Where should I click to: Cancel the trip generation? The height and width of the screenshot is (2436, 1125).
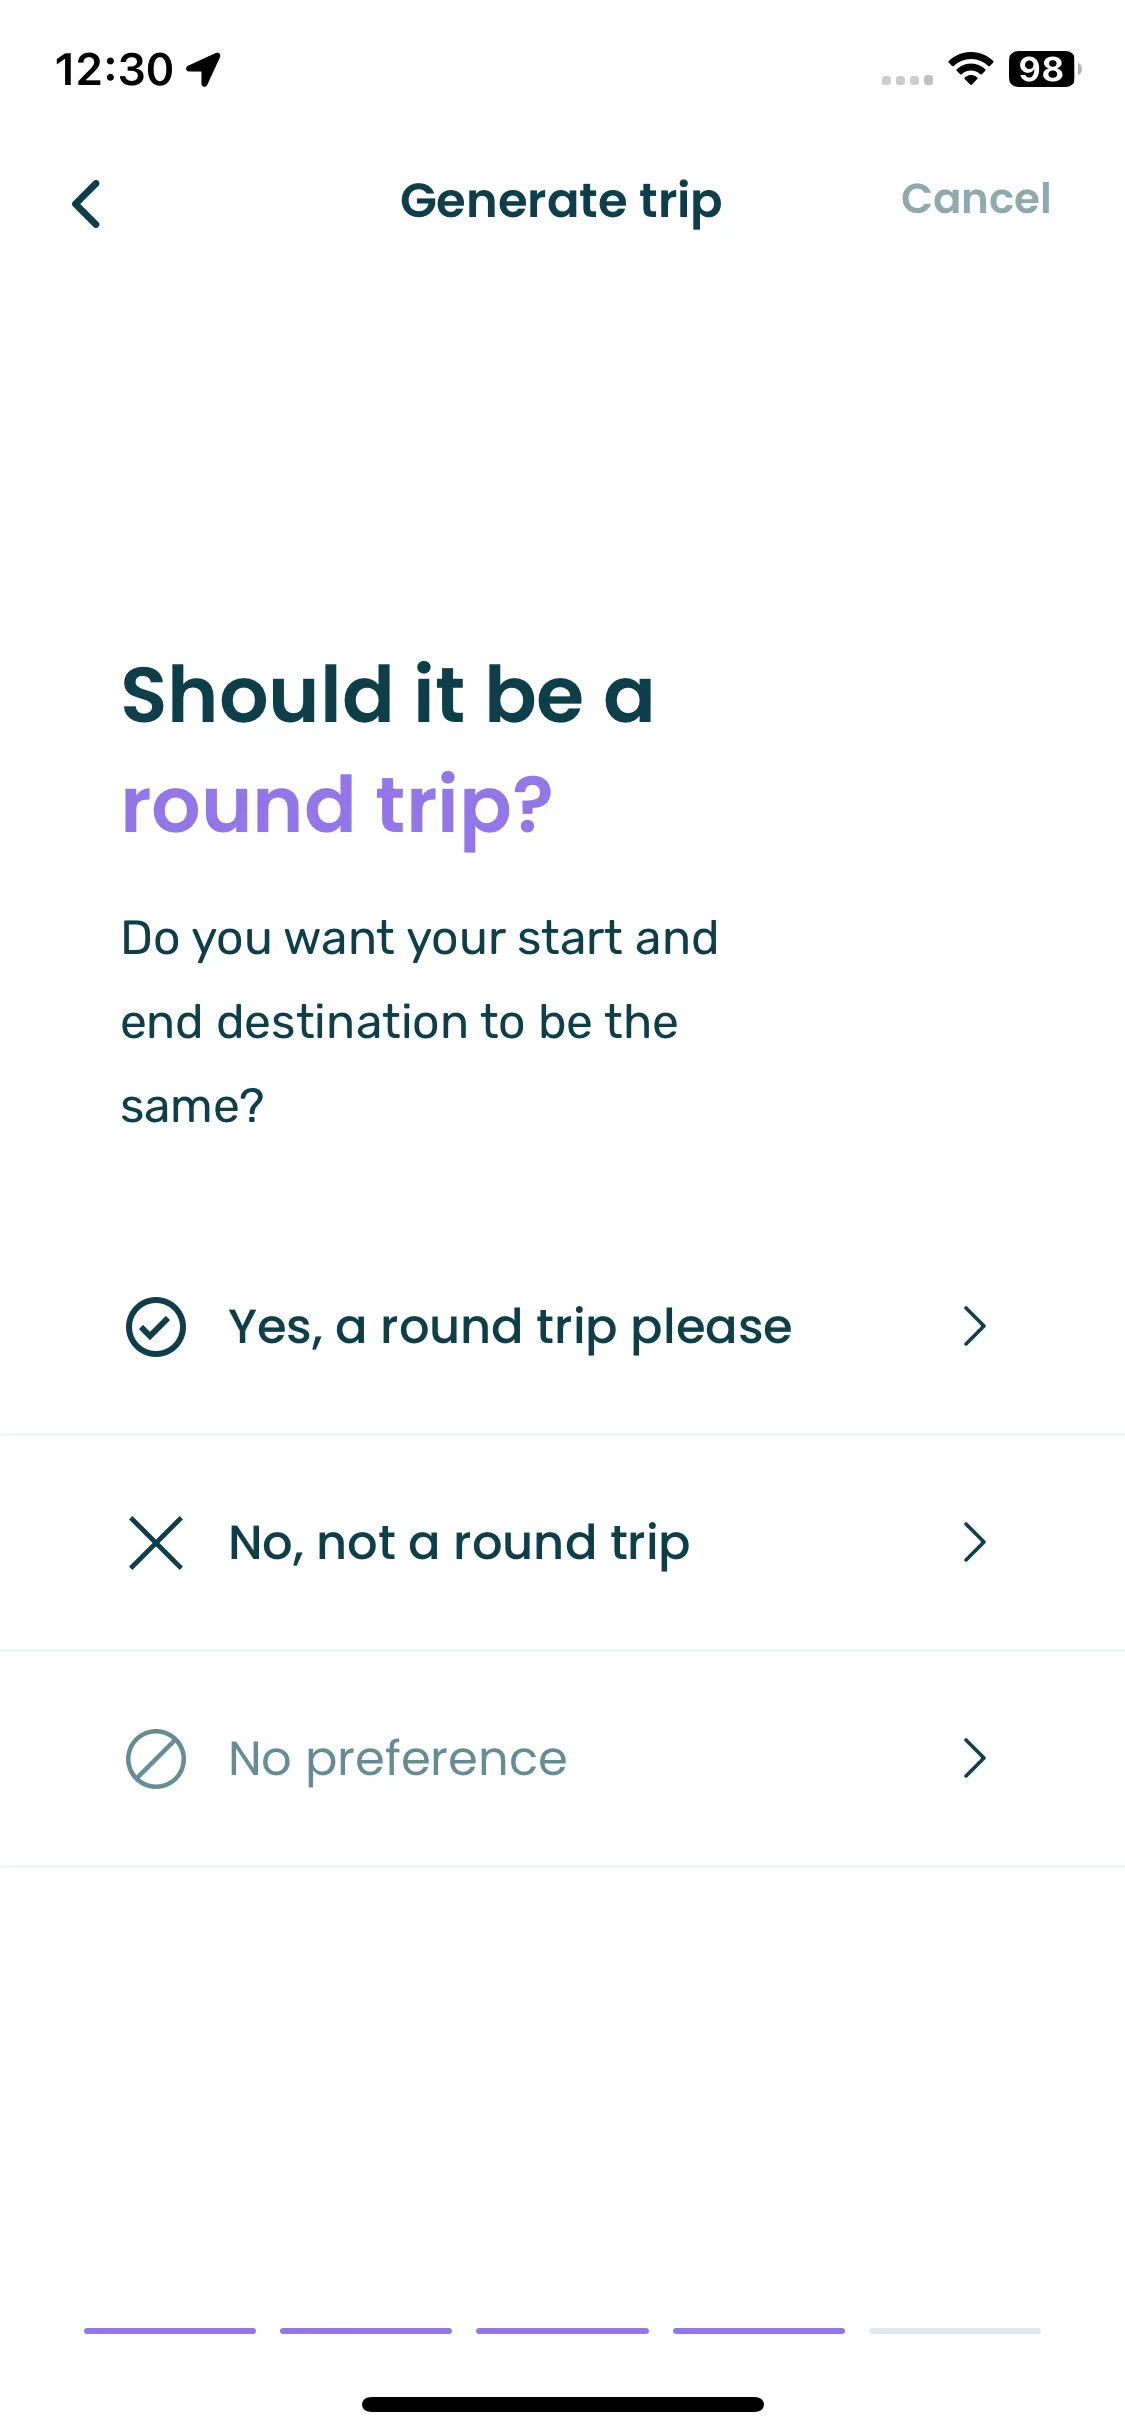tap(976, 199)
